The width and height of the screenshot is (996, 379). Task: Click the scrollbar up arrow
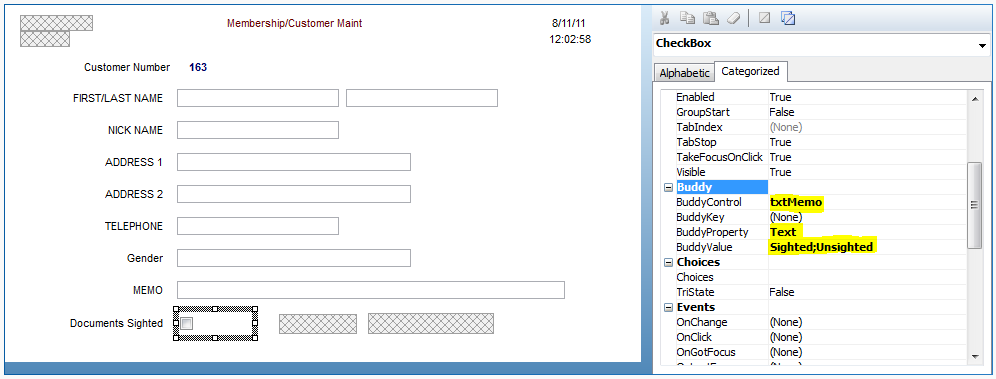(x=974, y=98)
